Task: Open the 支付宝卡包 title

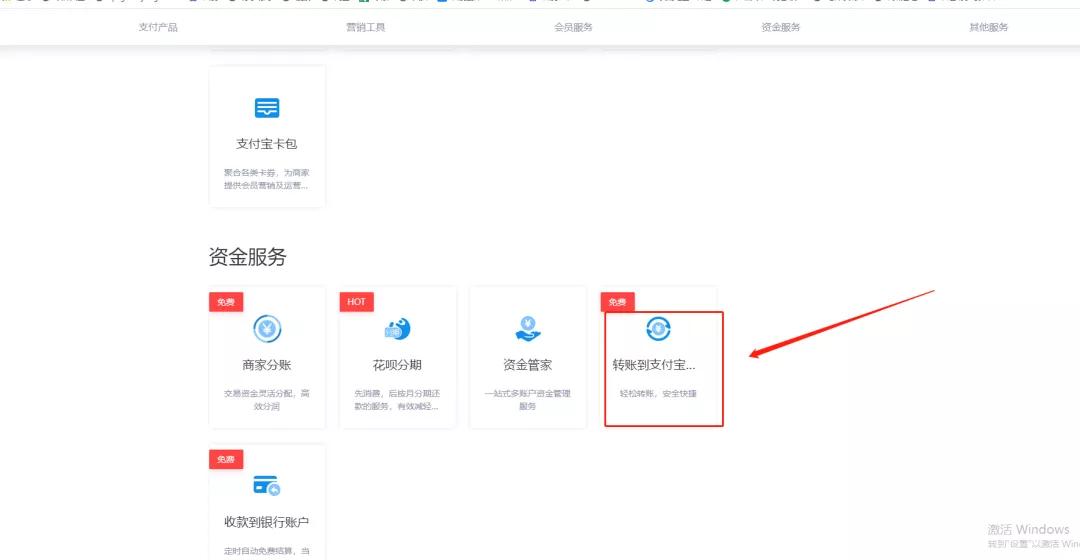Action: [x=267, y=144]
